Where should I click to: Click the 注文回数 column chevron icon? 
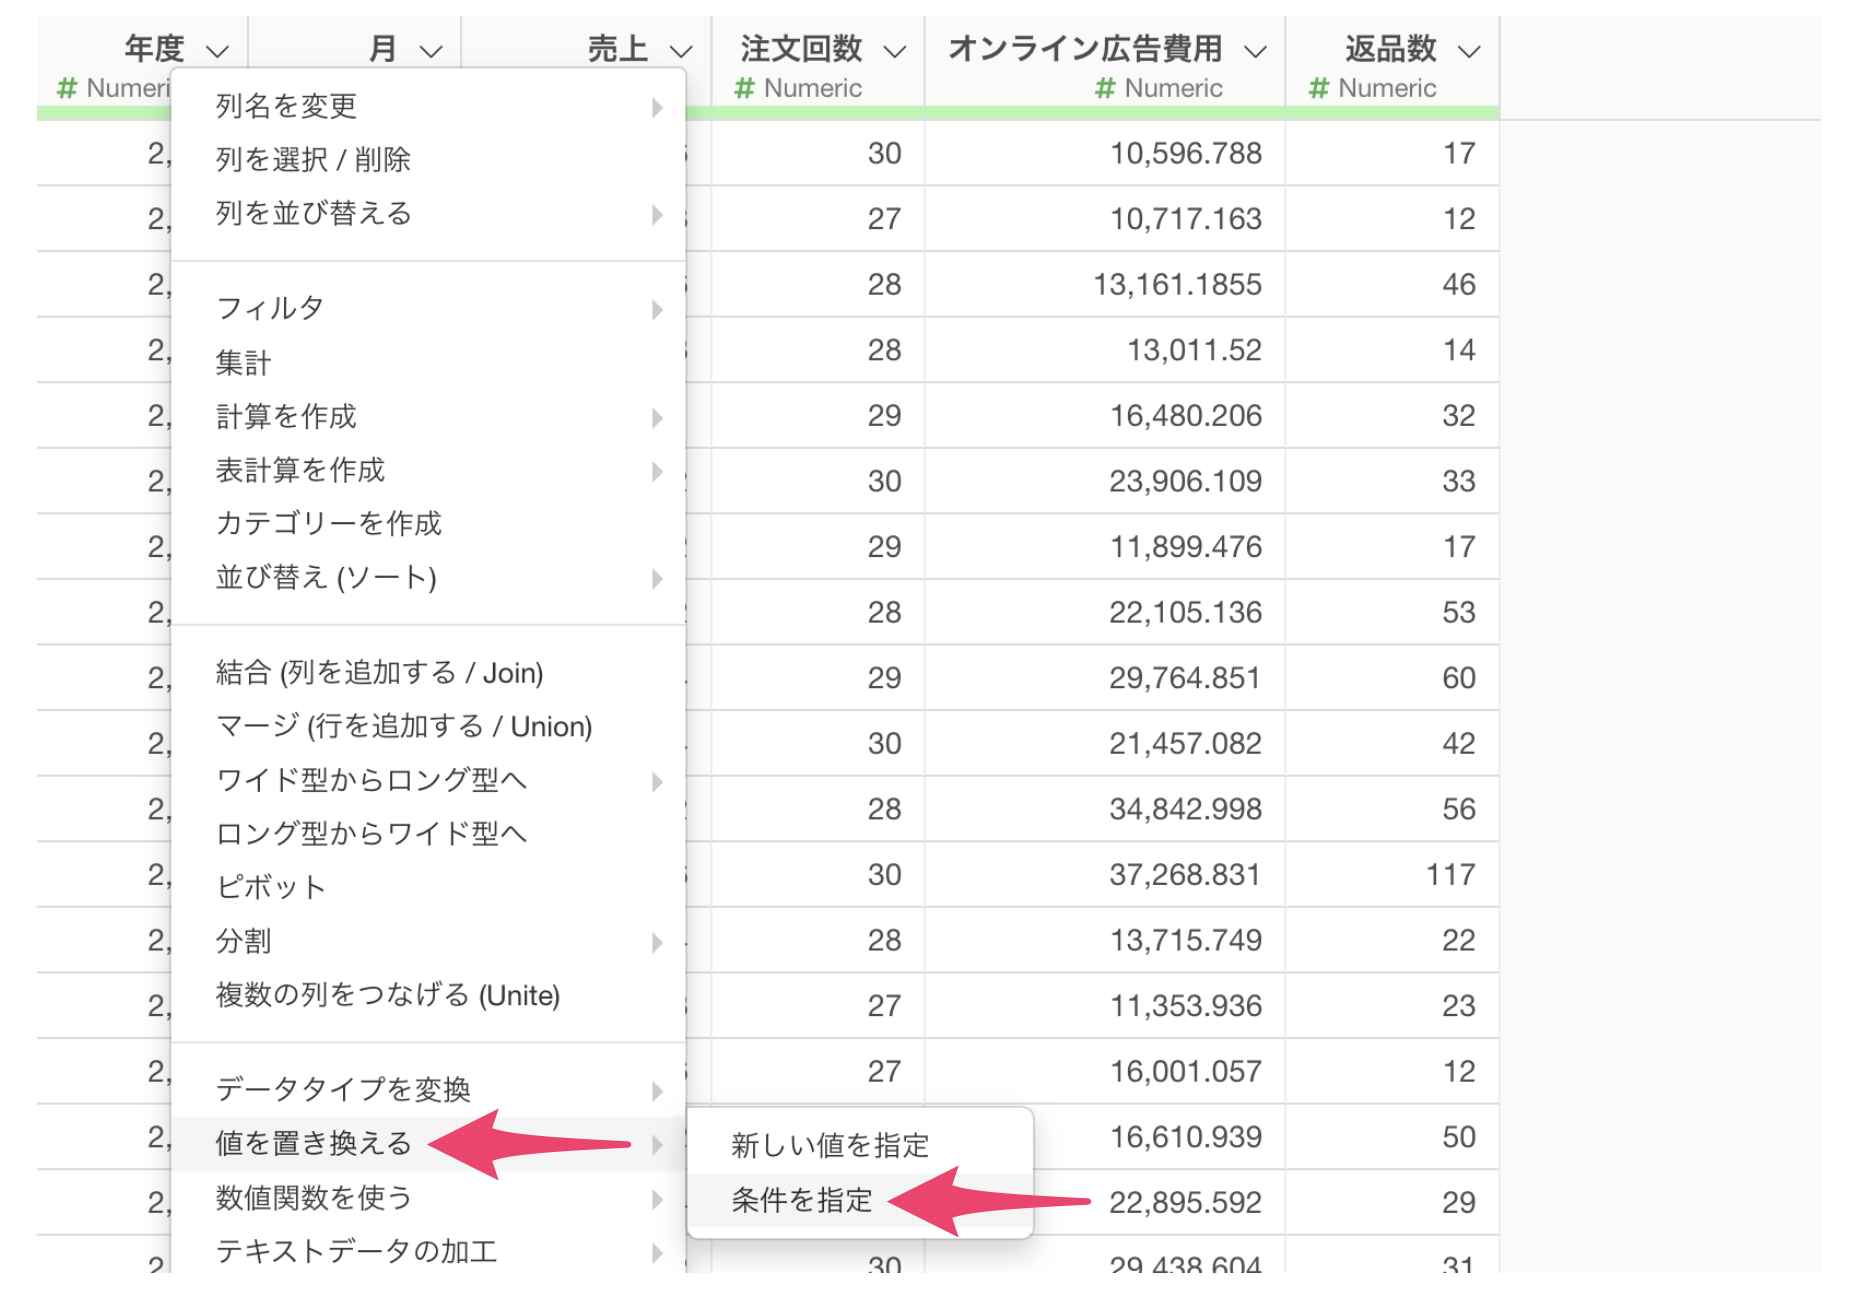coord(895,50)
